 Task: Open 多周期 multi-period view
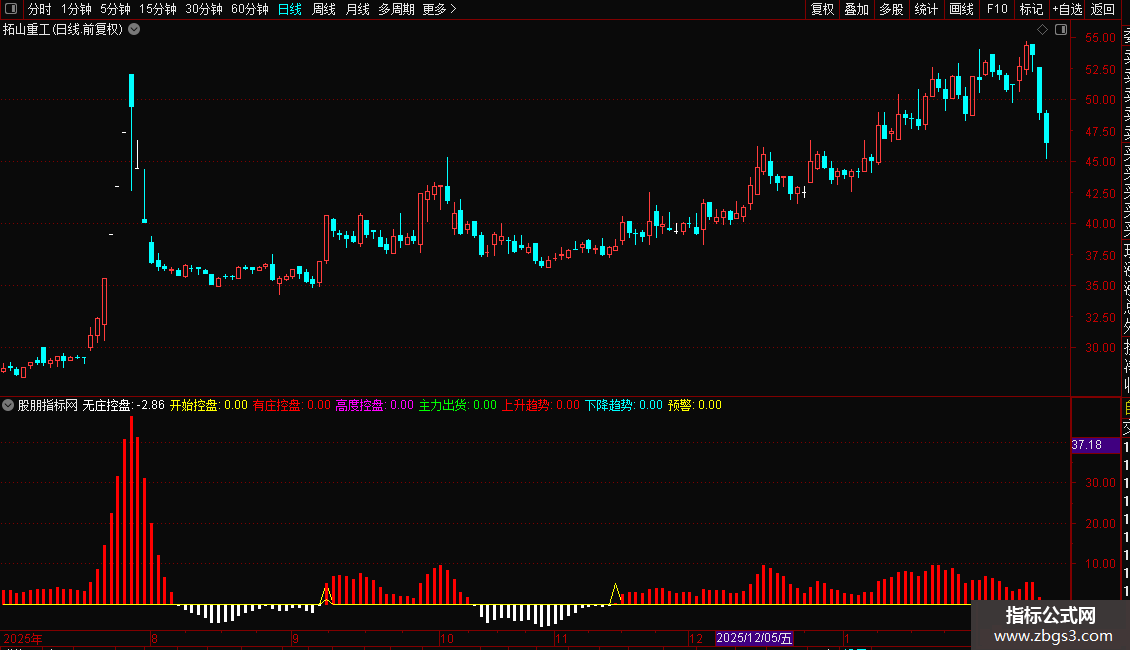(x=396, y=9)
